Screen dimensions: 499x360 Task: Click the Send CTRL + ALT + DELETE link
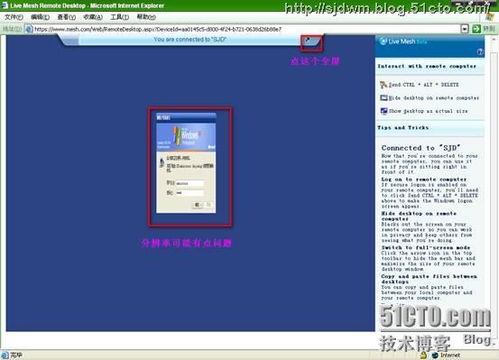click(424, 85)
